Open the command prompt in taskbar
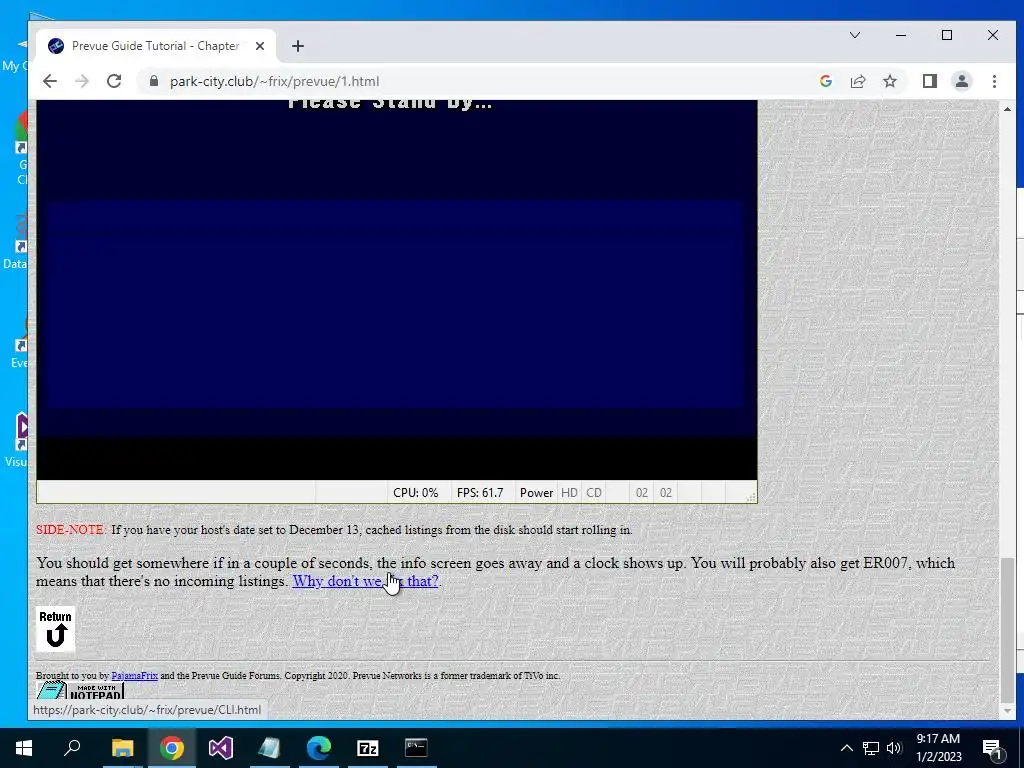 tap(416, 748)
